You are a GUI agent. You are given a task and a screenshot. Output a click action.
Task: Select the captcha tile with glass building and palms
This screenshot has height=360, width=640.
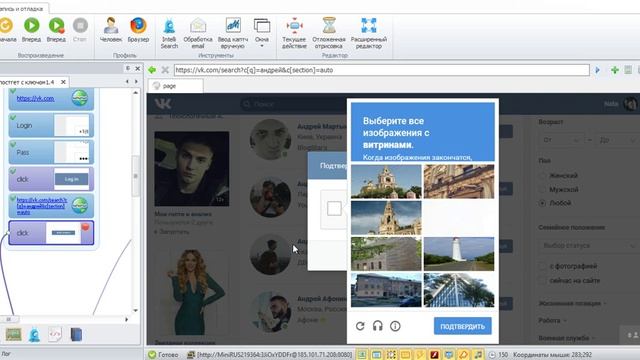(459, 290)
